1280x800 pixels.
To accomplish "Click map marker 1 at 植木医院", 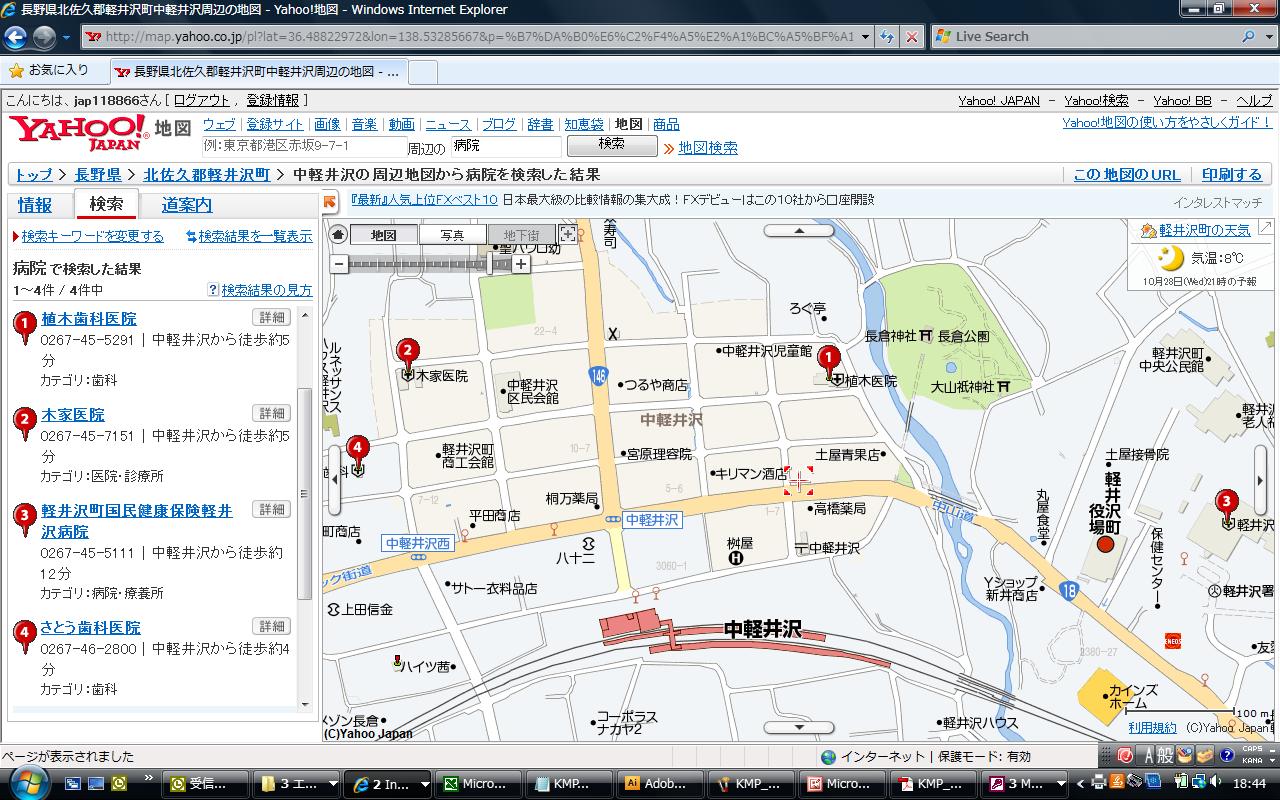I will (x=828, y=360).
